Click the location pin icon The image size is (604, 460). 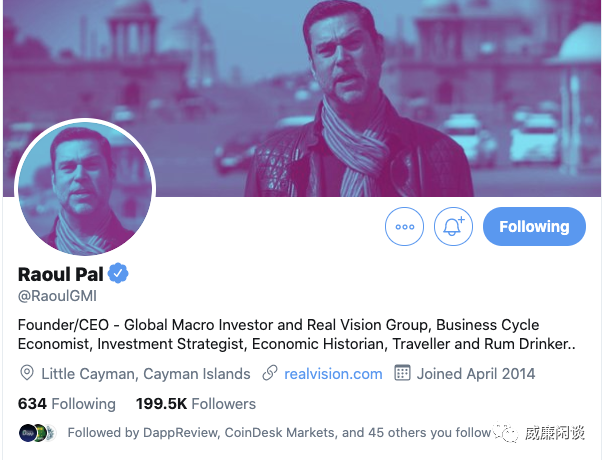tap(27, 373)
